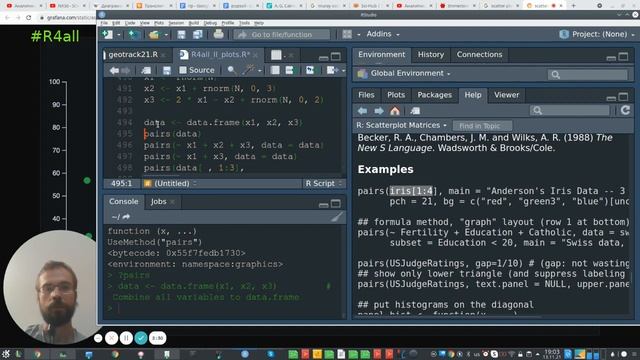Click the Help refresh icon
The height and width of the screenshot is (360, 640).
[x=625, y=110]
